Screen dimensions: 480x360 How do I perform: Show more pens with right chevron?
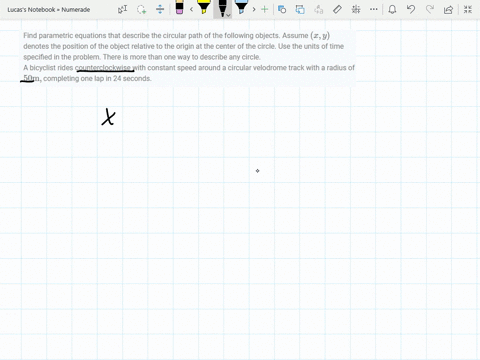pos(254,9)
